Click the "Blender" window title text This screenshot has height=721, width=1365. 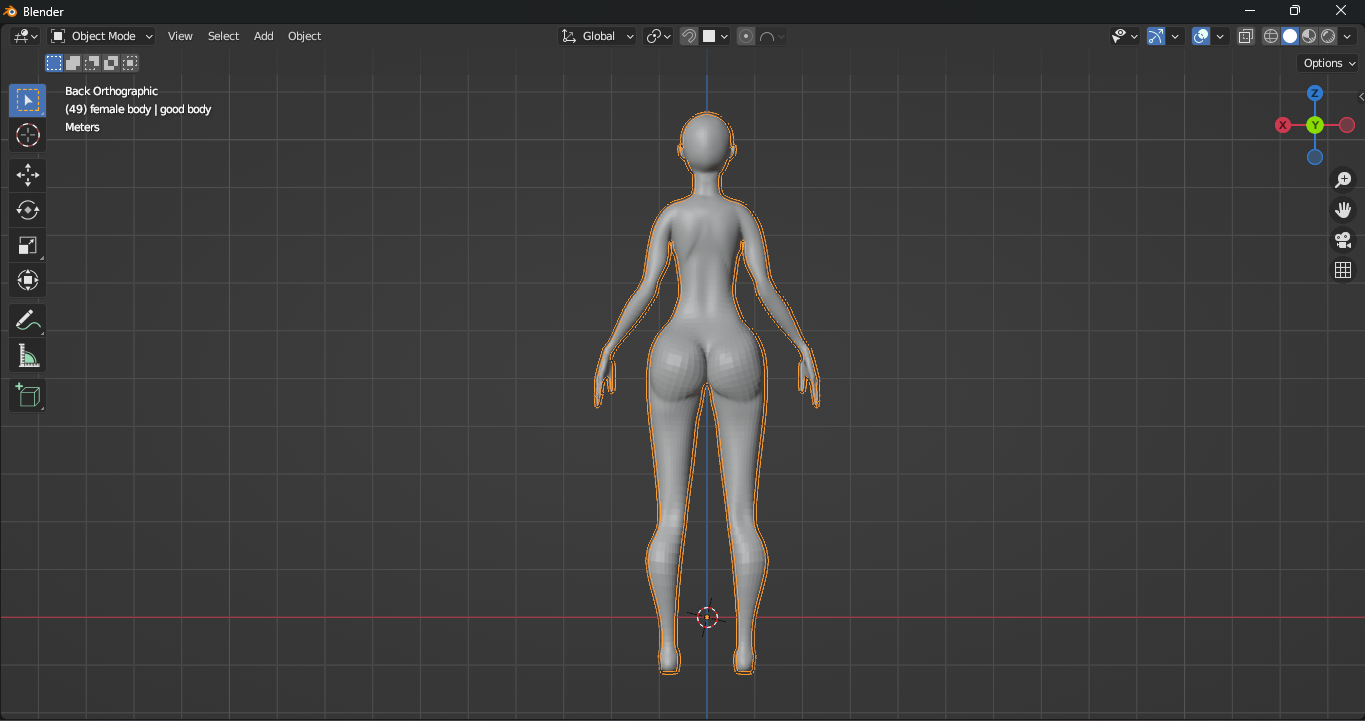tap(43, 11)
